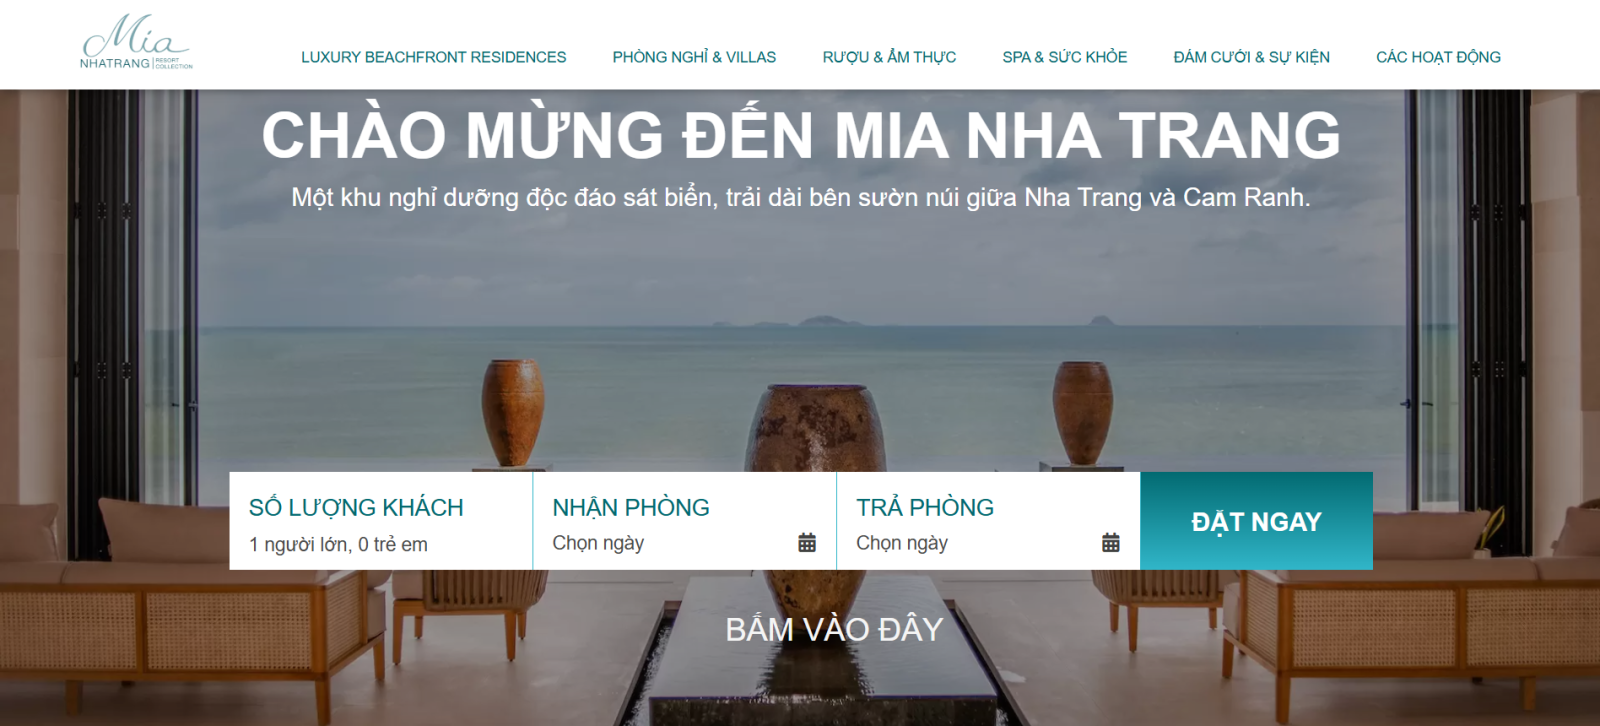
Task: Open Luxury Beachfront Residences menu
Action: 434,57
